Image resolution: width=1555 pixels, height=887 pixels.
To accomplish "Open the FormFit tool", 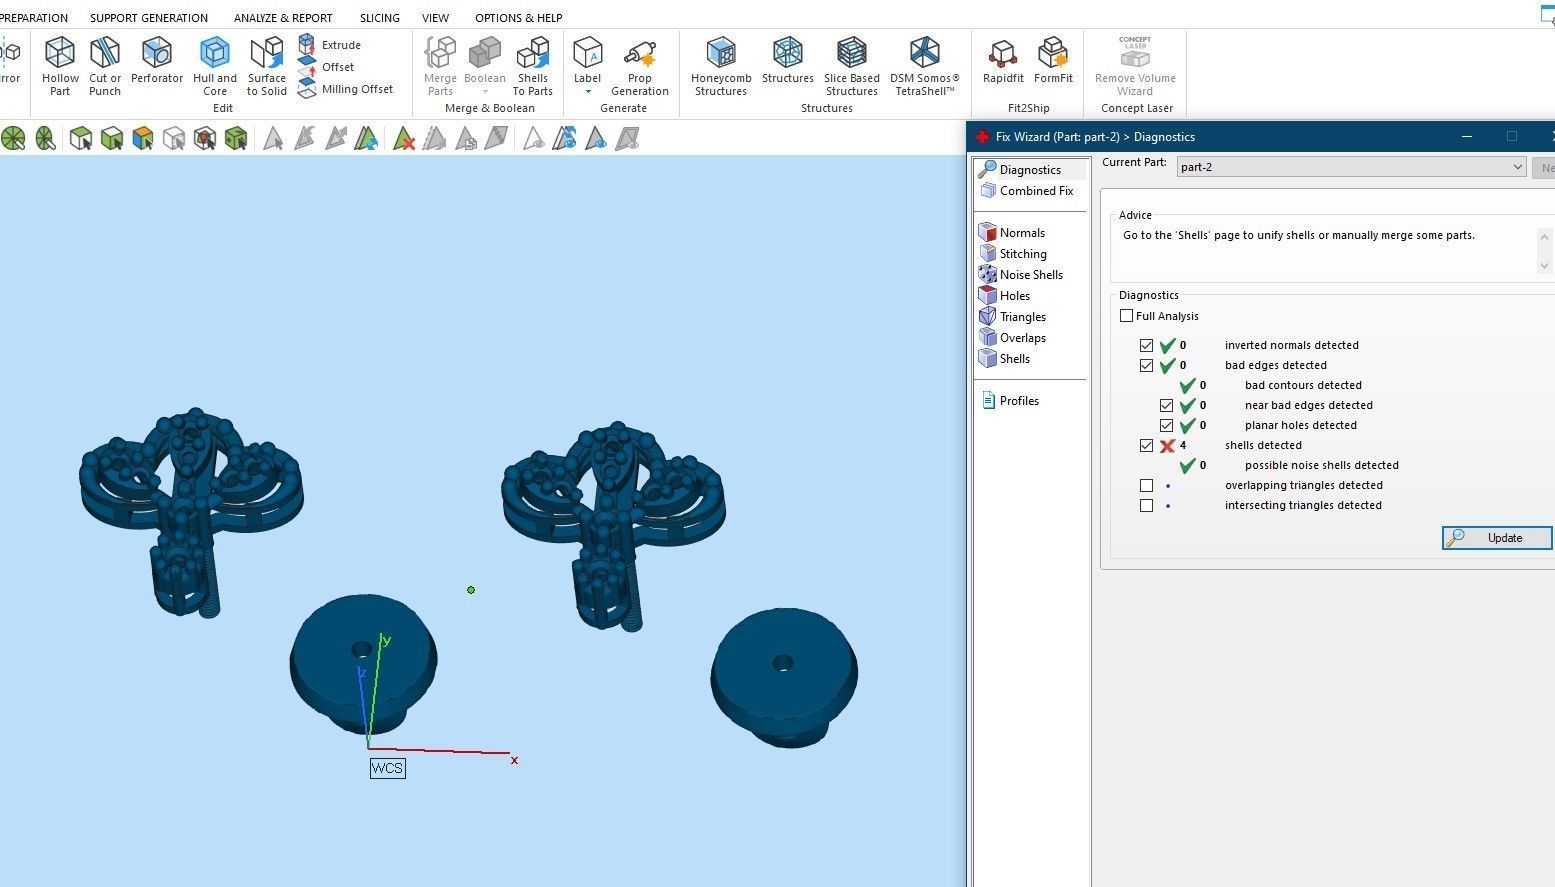I will [x=1053, y=61].
